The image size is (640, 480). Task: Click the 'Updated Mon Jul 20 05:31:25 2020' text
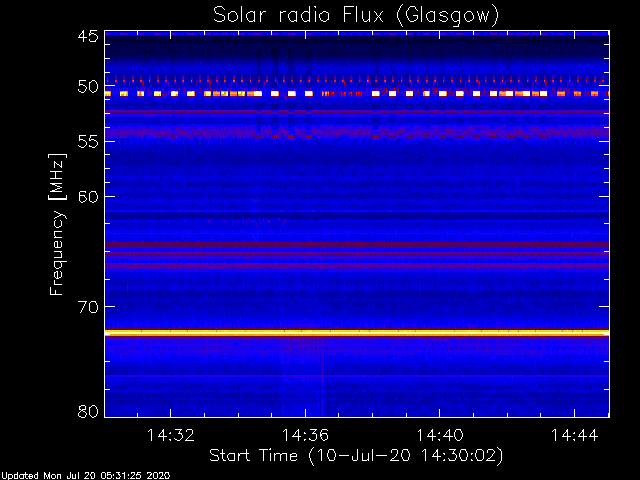point(85,476)
